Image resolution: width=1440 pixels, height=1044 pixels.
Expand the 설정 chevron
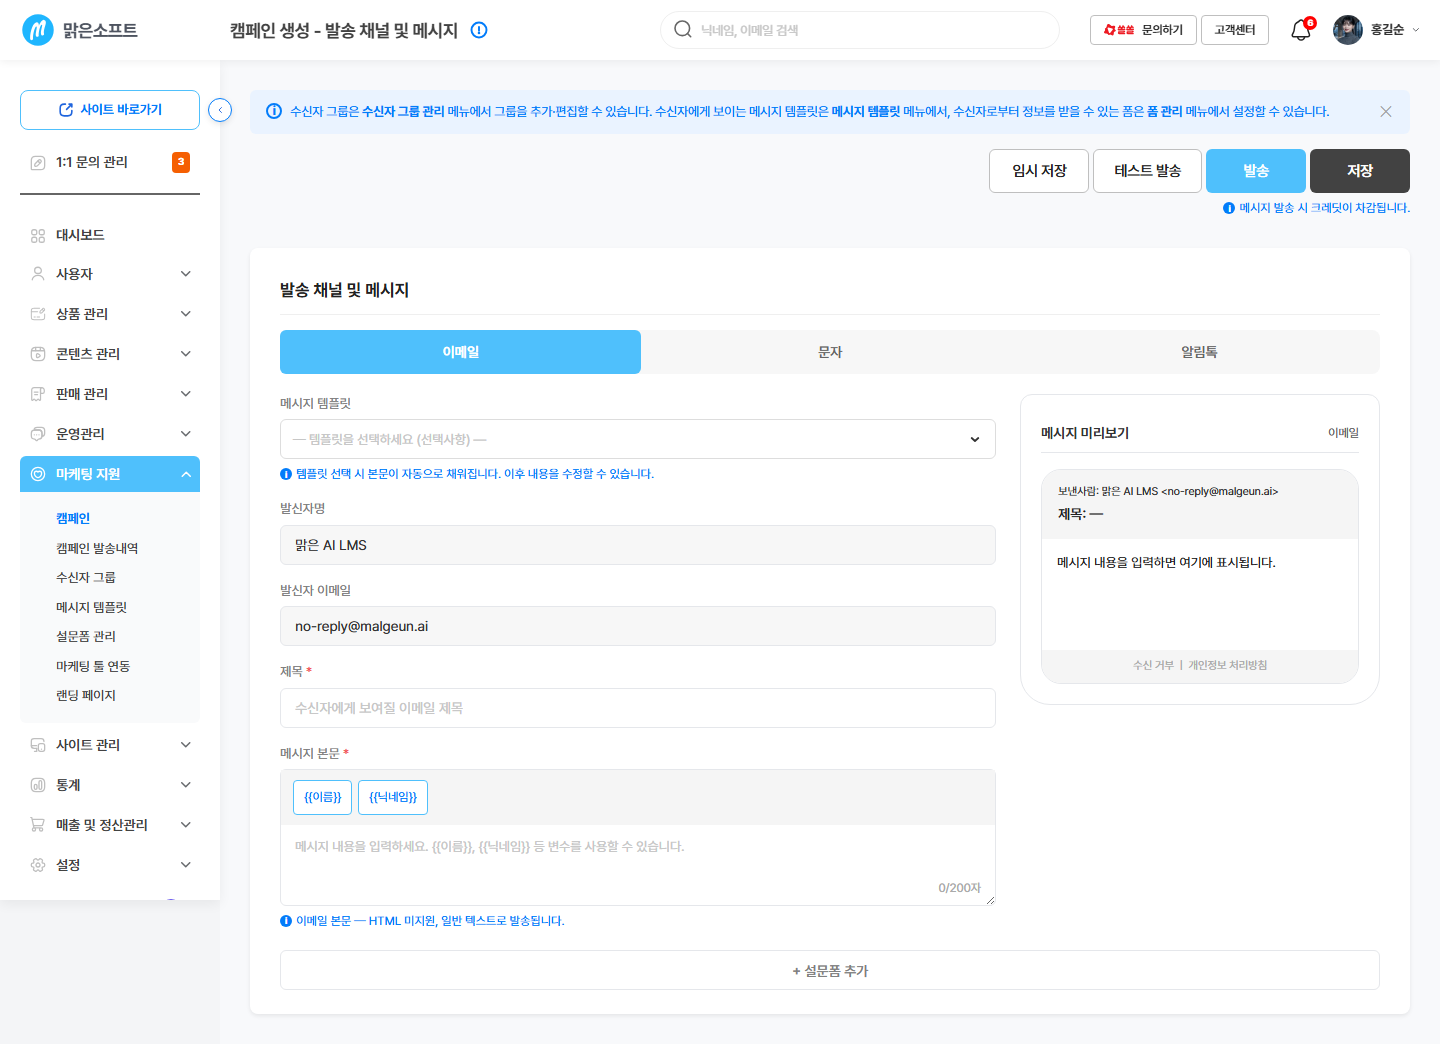click(x=186, y=865)
